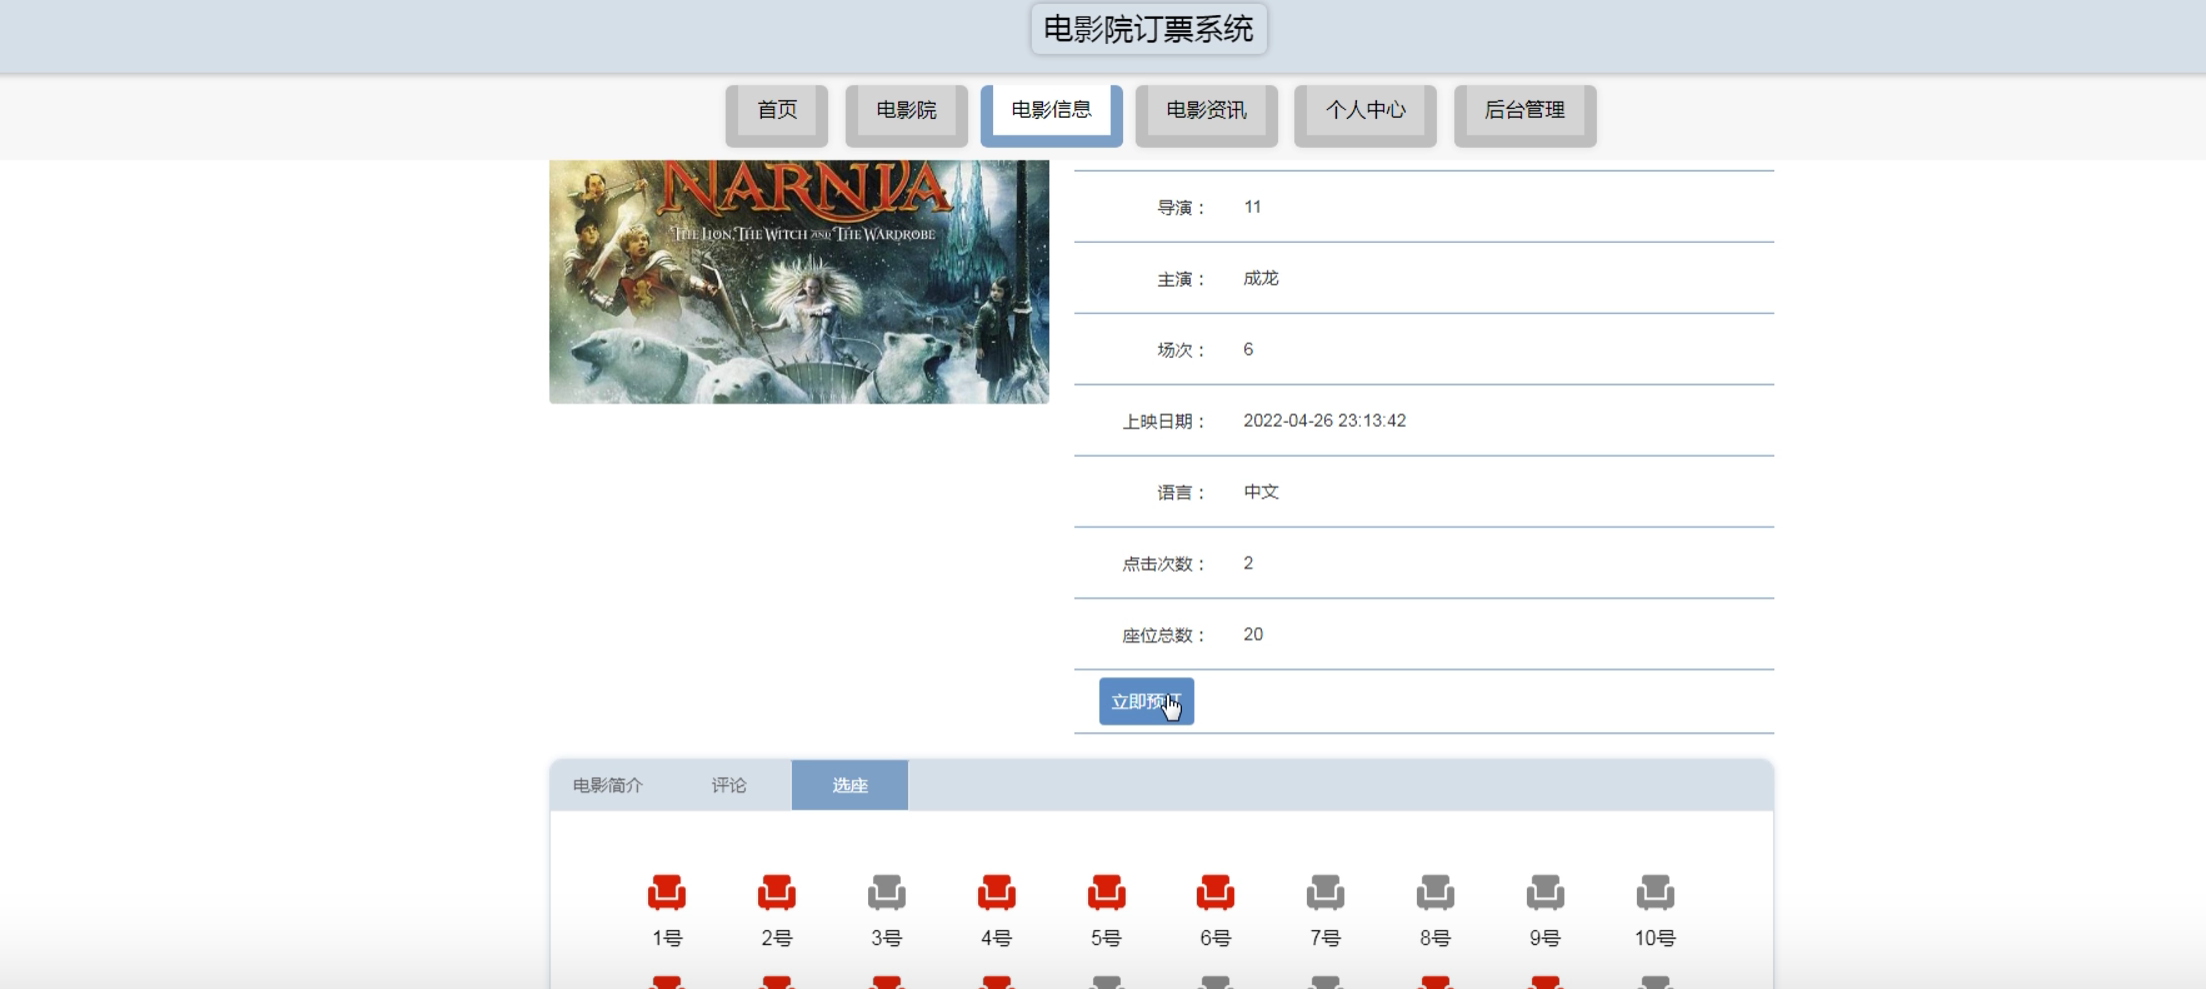The height and width of the screenshot is (989, 2206).
Task: Click the 1号 seat label
Action: (667, 938)
